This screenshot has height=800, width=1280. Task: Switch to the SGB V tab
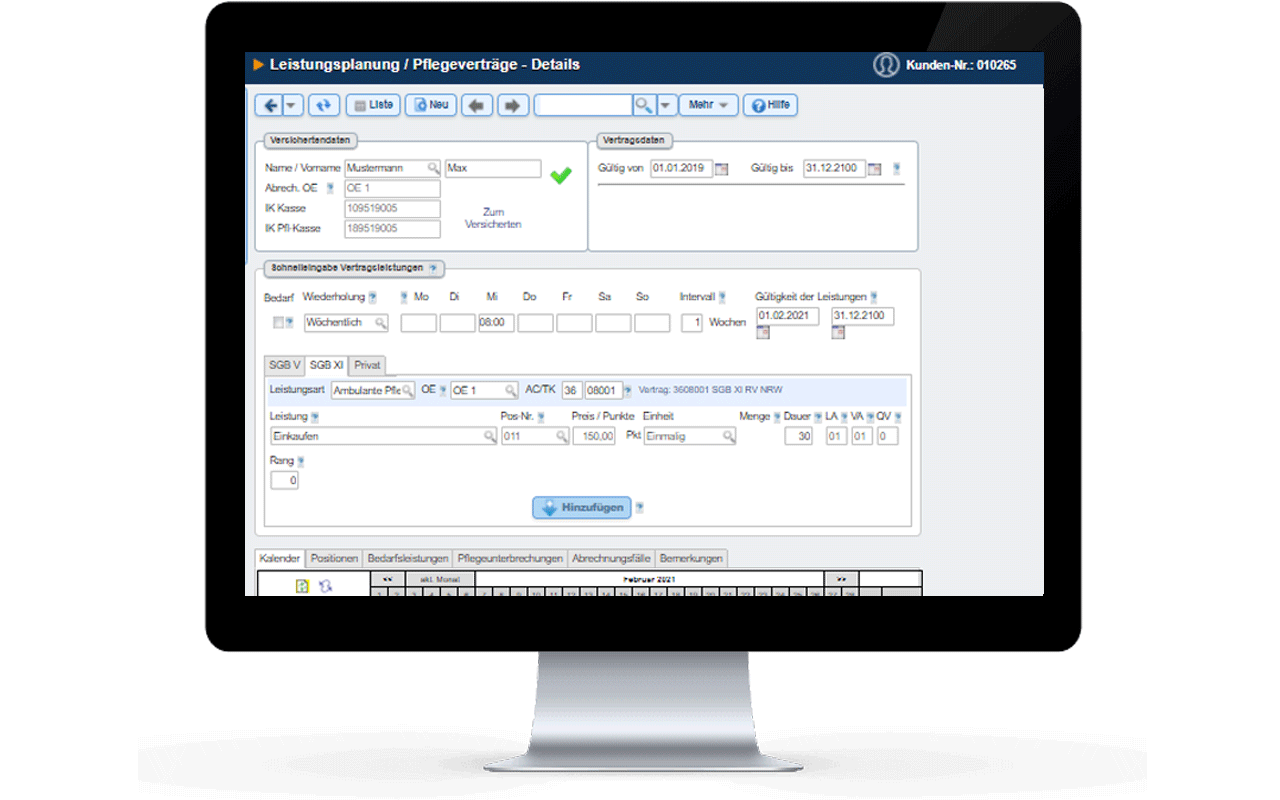tap(283, 365)
